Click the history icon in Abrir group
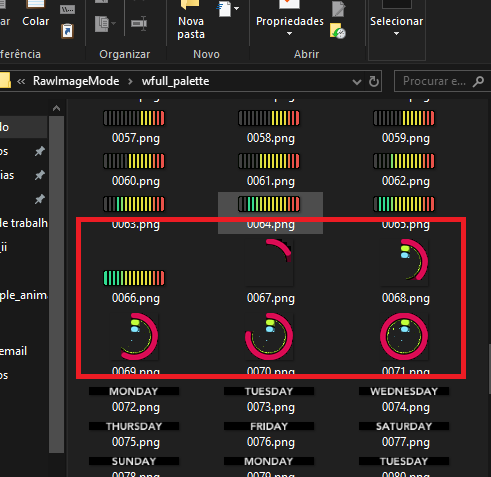The width and height of the screenshot is (491, 477). point(337,31)
